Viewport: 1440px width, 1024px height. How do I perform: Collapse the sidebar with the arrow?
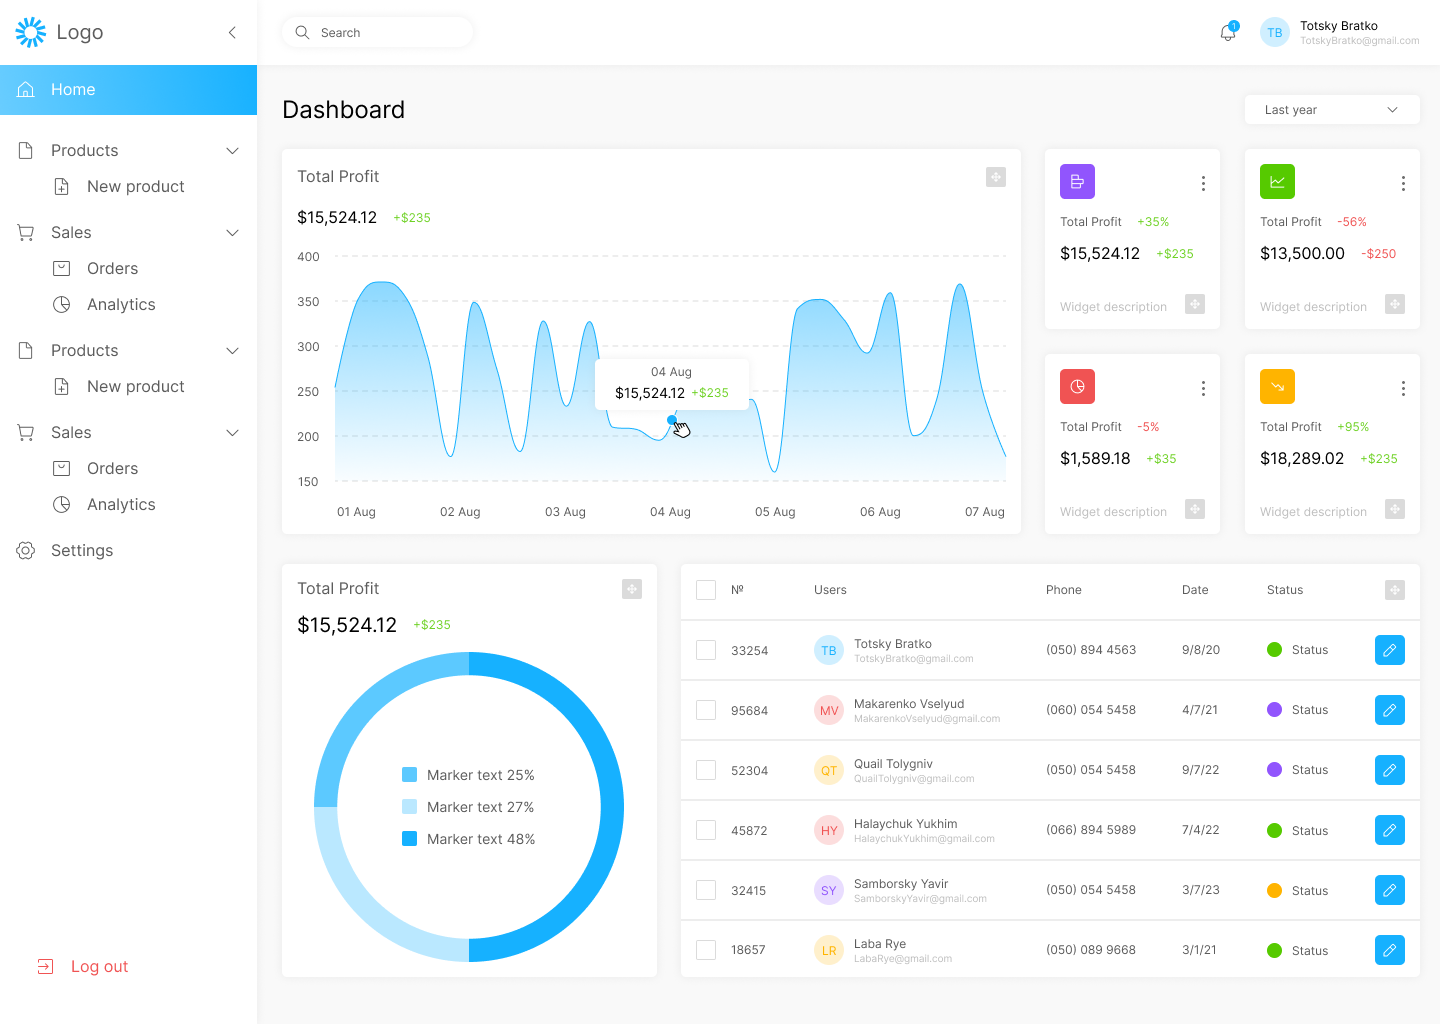click(x=232, y=32)
